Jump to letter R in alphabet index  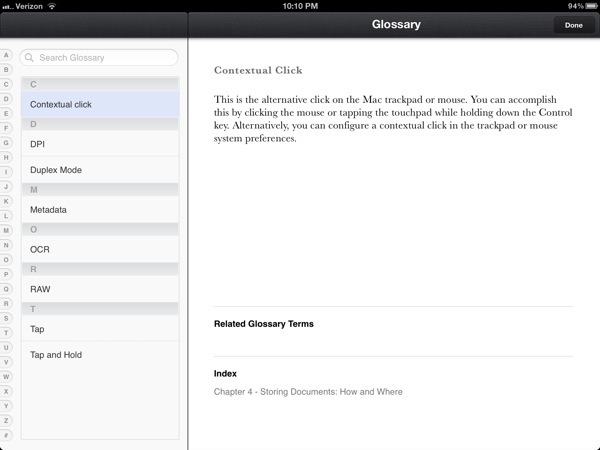click(x=6, y=303)
